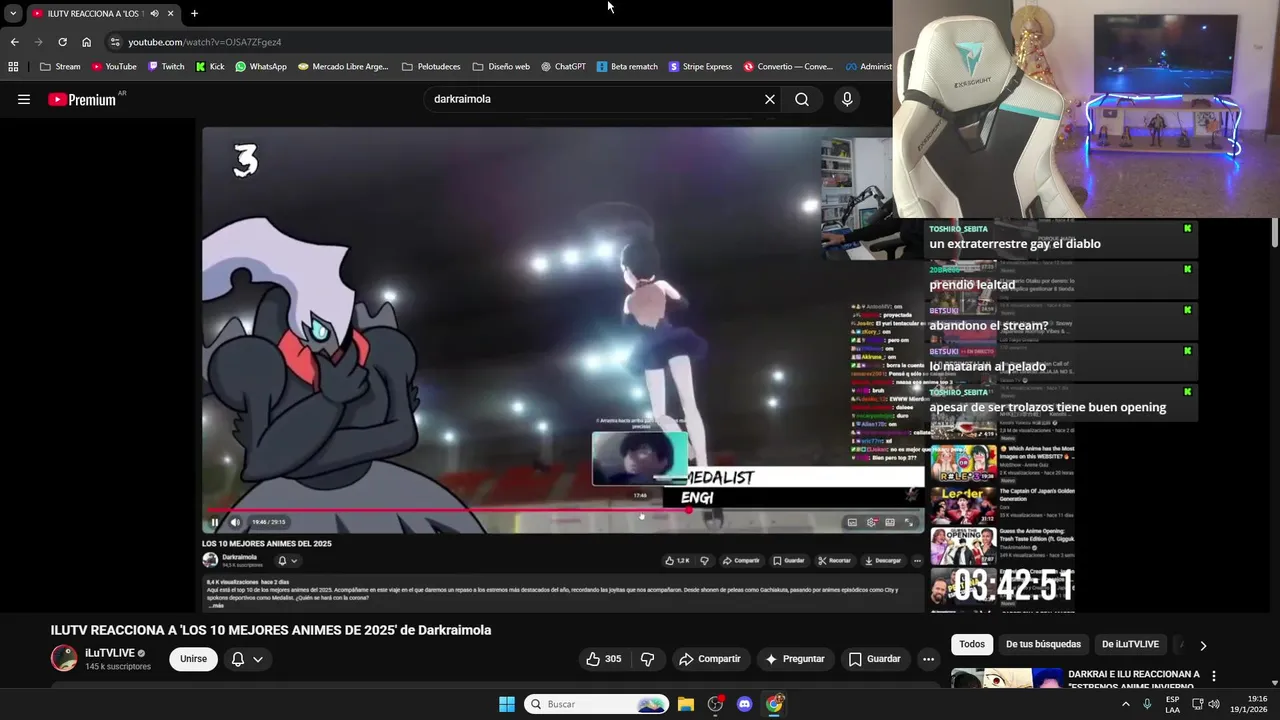Save the video with Guardar
The image size is (1280, 720).
click(x=875, y=659)
